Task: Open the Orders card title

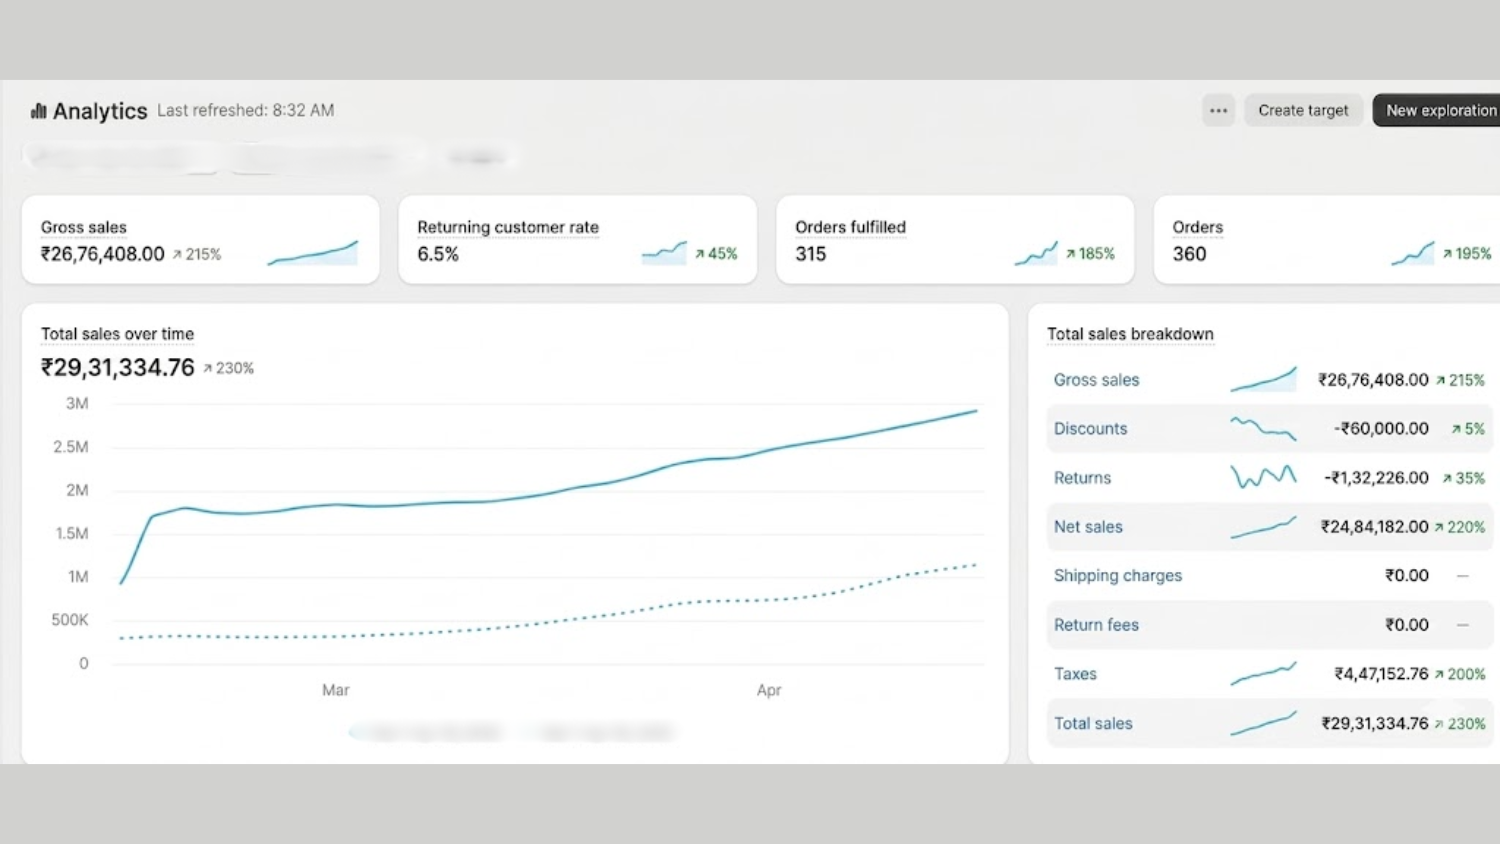Action: 1197,227
